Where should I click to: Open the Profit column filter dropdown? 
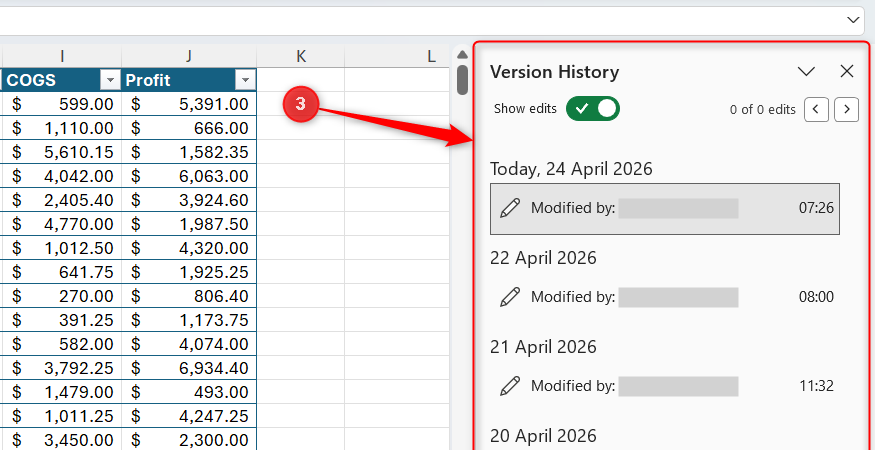[245, 81]
